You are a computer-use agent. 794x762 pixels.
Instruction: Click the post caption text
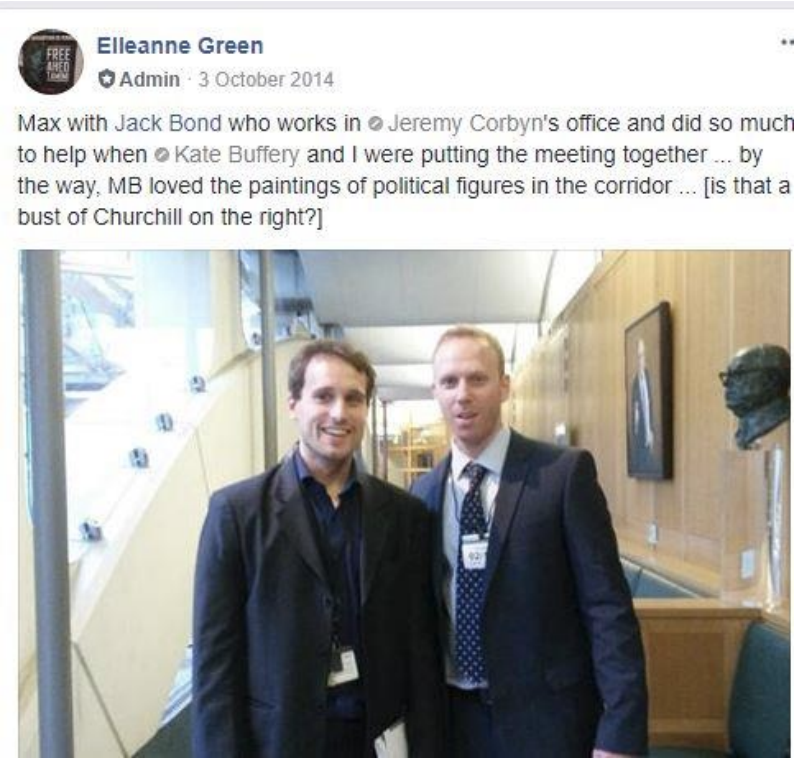(x=404, y=170)
